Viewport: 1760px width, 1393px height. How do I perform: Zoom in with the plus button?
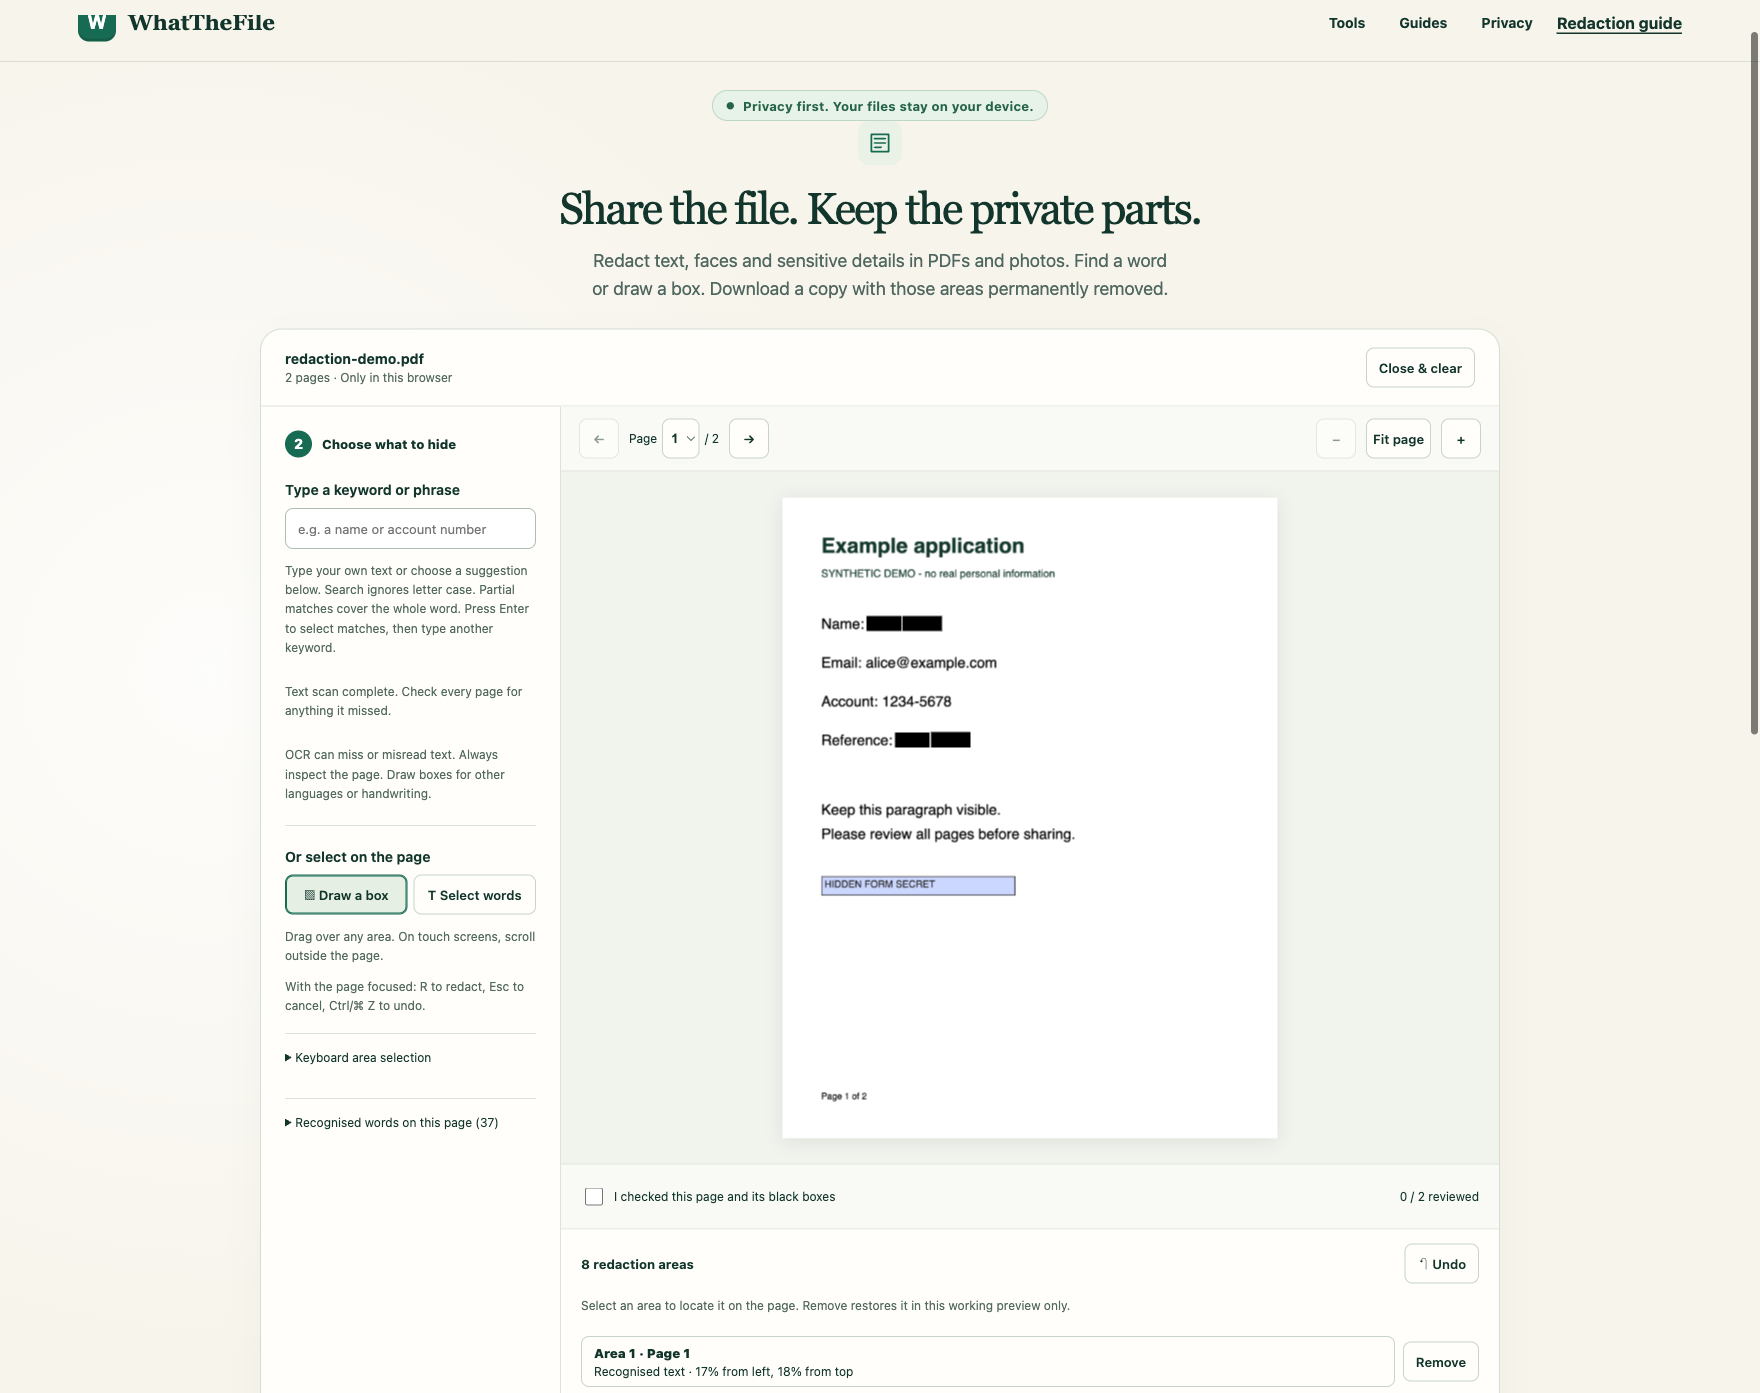1461,439
